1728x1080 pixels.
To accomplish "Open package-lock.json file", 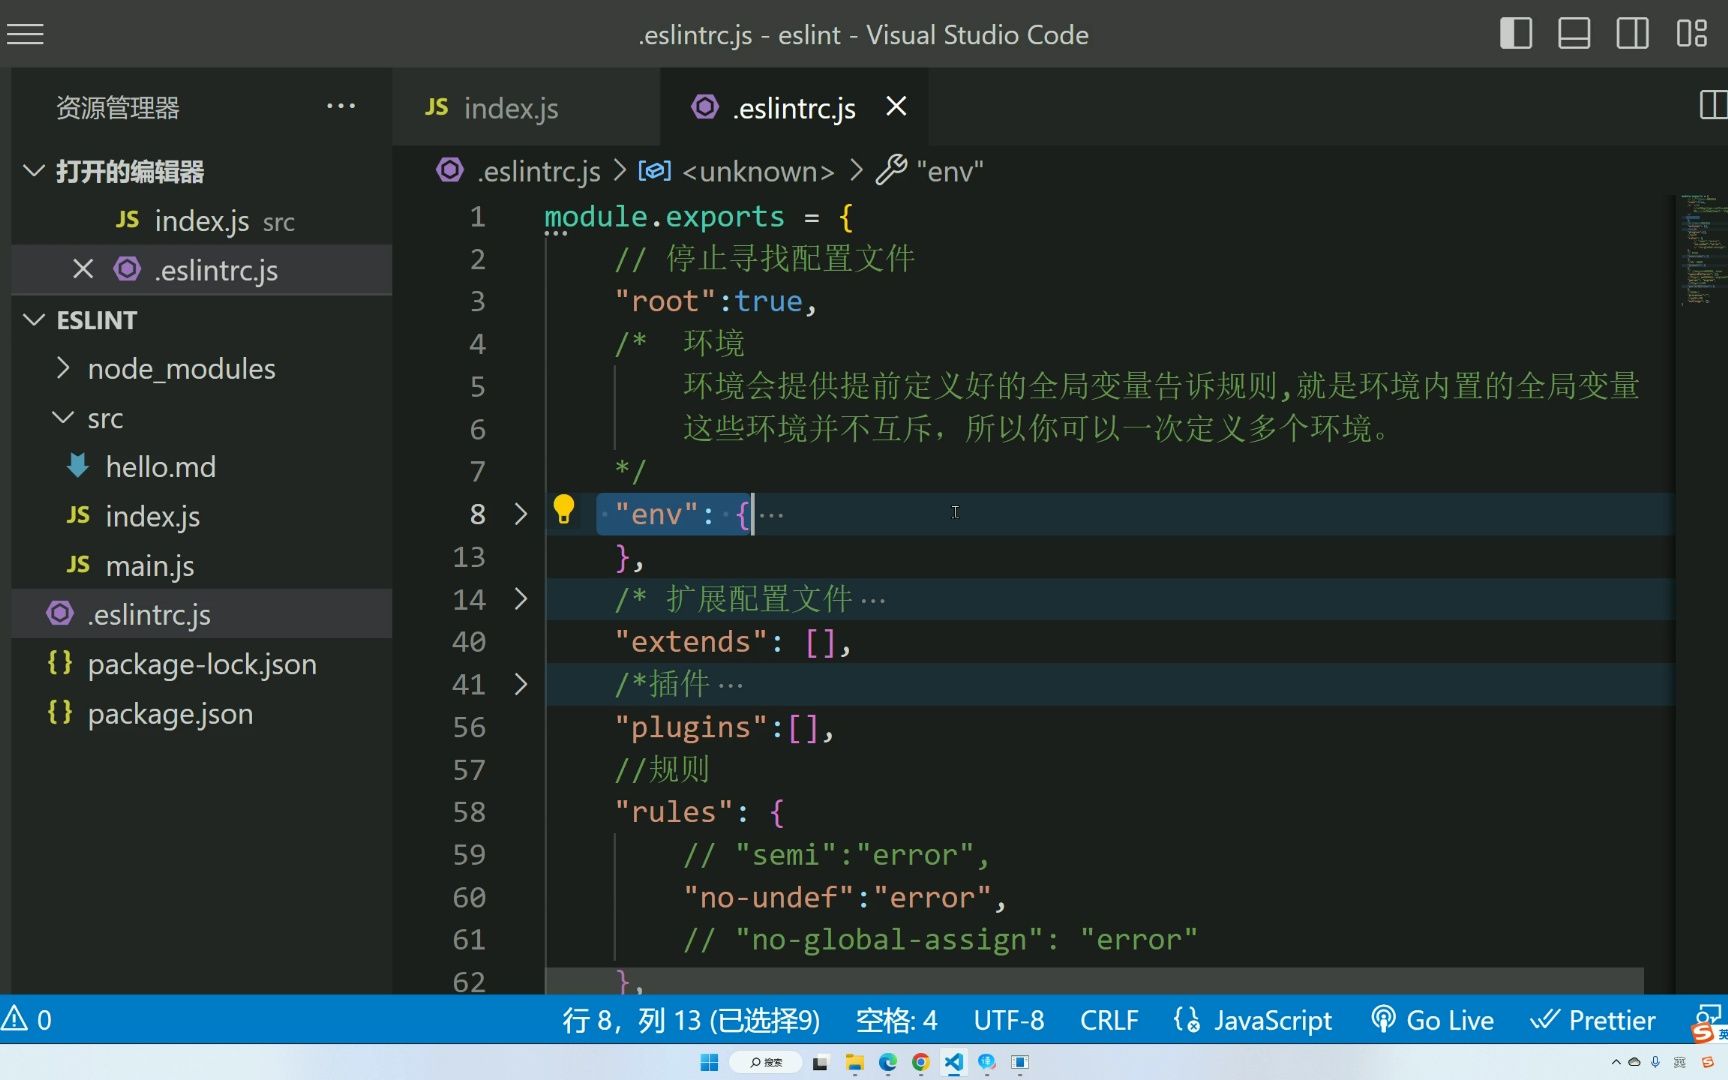I will click(x=202, y=664).
